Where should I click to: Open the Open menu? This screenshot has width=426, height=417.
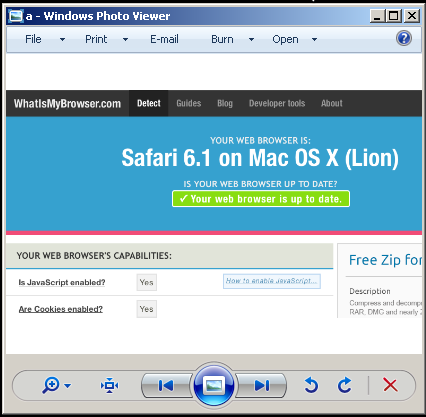pos(285,39)
